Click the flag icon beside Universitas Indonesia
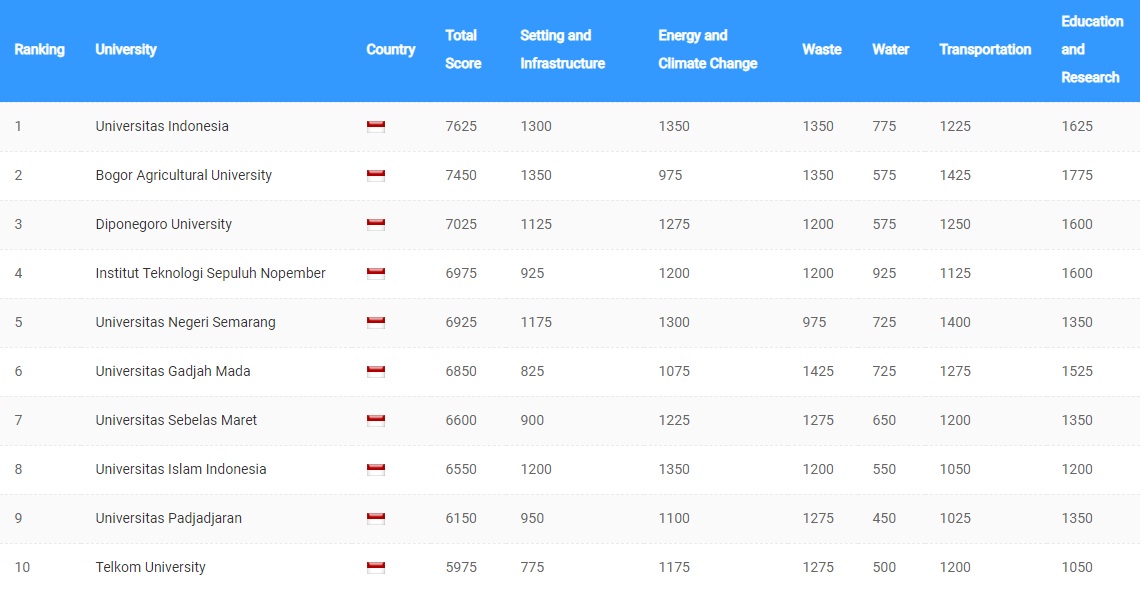 376,127
